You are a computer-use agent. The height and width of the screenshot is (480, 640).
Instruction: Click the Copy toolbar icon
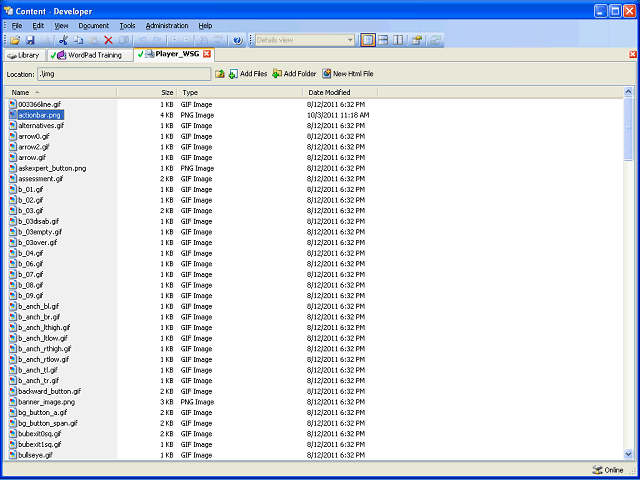(78, 40)
